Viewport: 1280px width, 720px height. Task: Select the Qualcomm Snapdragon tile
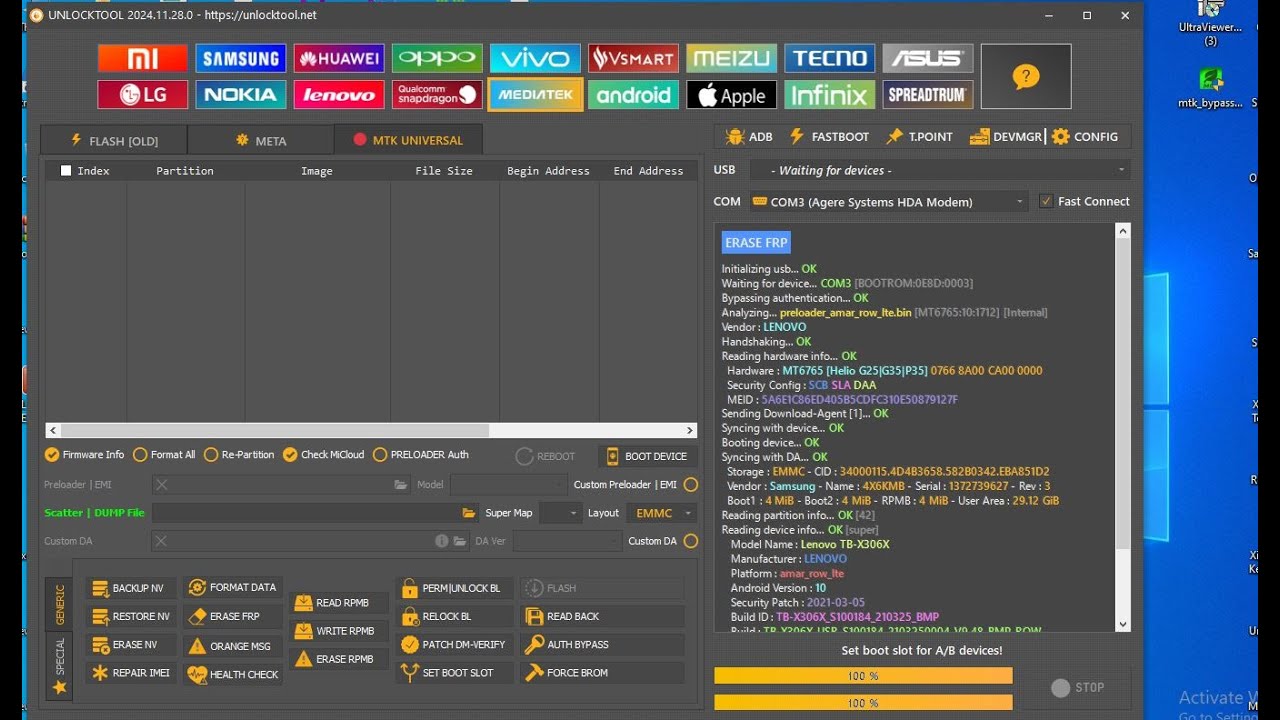coord(437,95)
